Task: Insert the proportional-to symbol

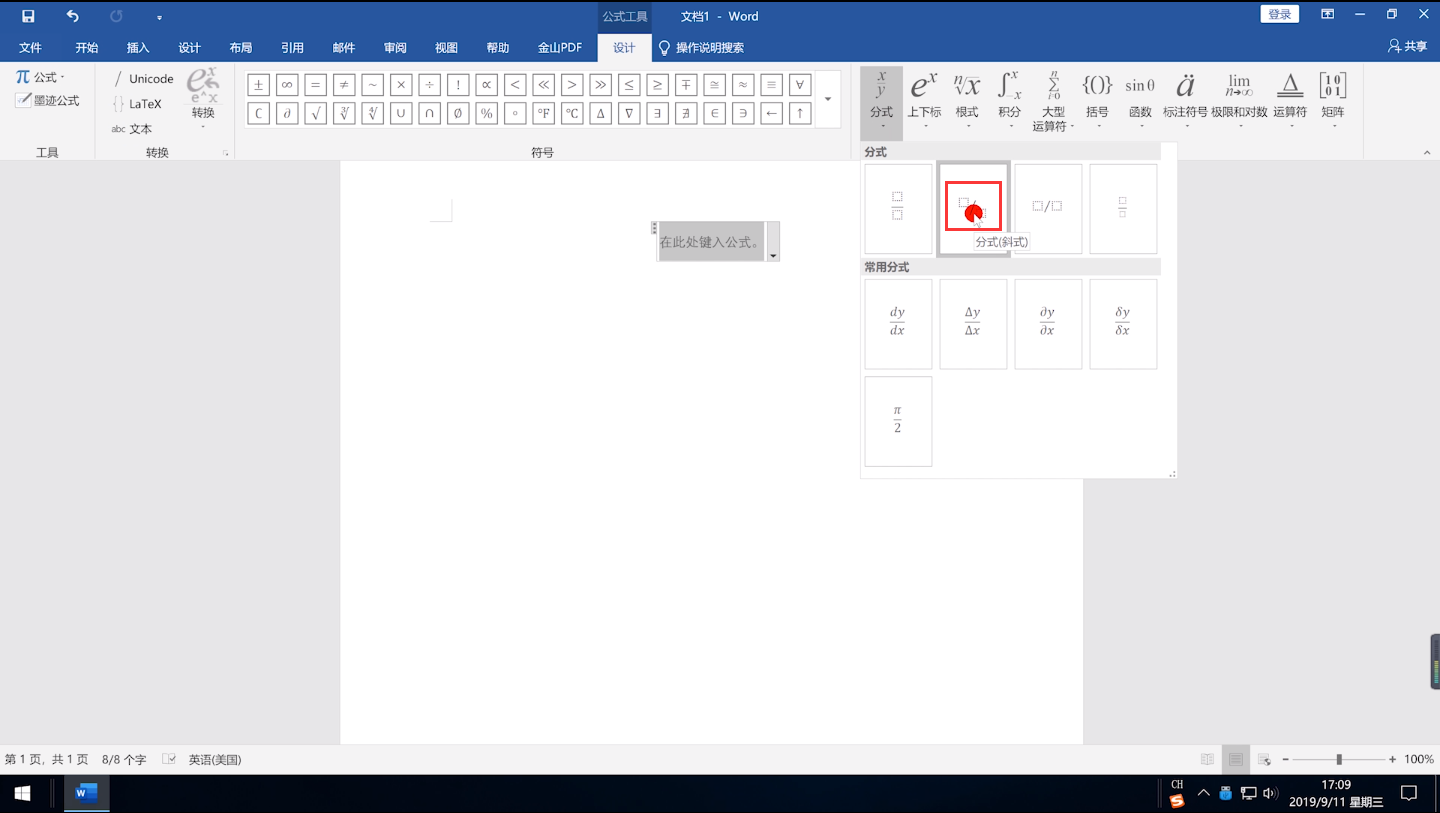Action: (x=486, y=85)
